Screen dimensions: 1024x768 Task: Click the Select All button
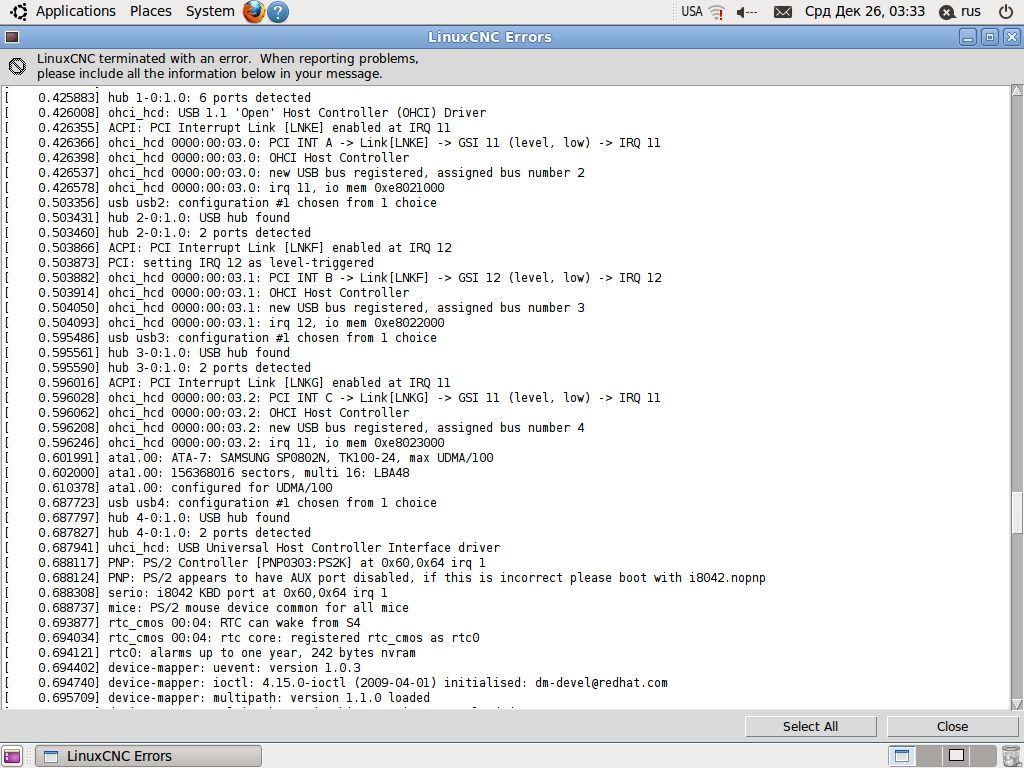810,726
